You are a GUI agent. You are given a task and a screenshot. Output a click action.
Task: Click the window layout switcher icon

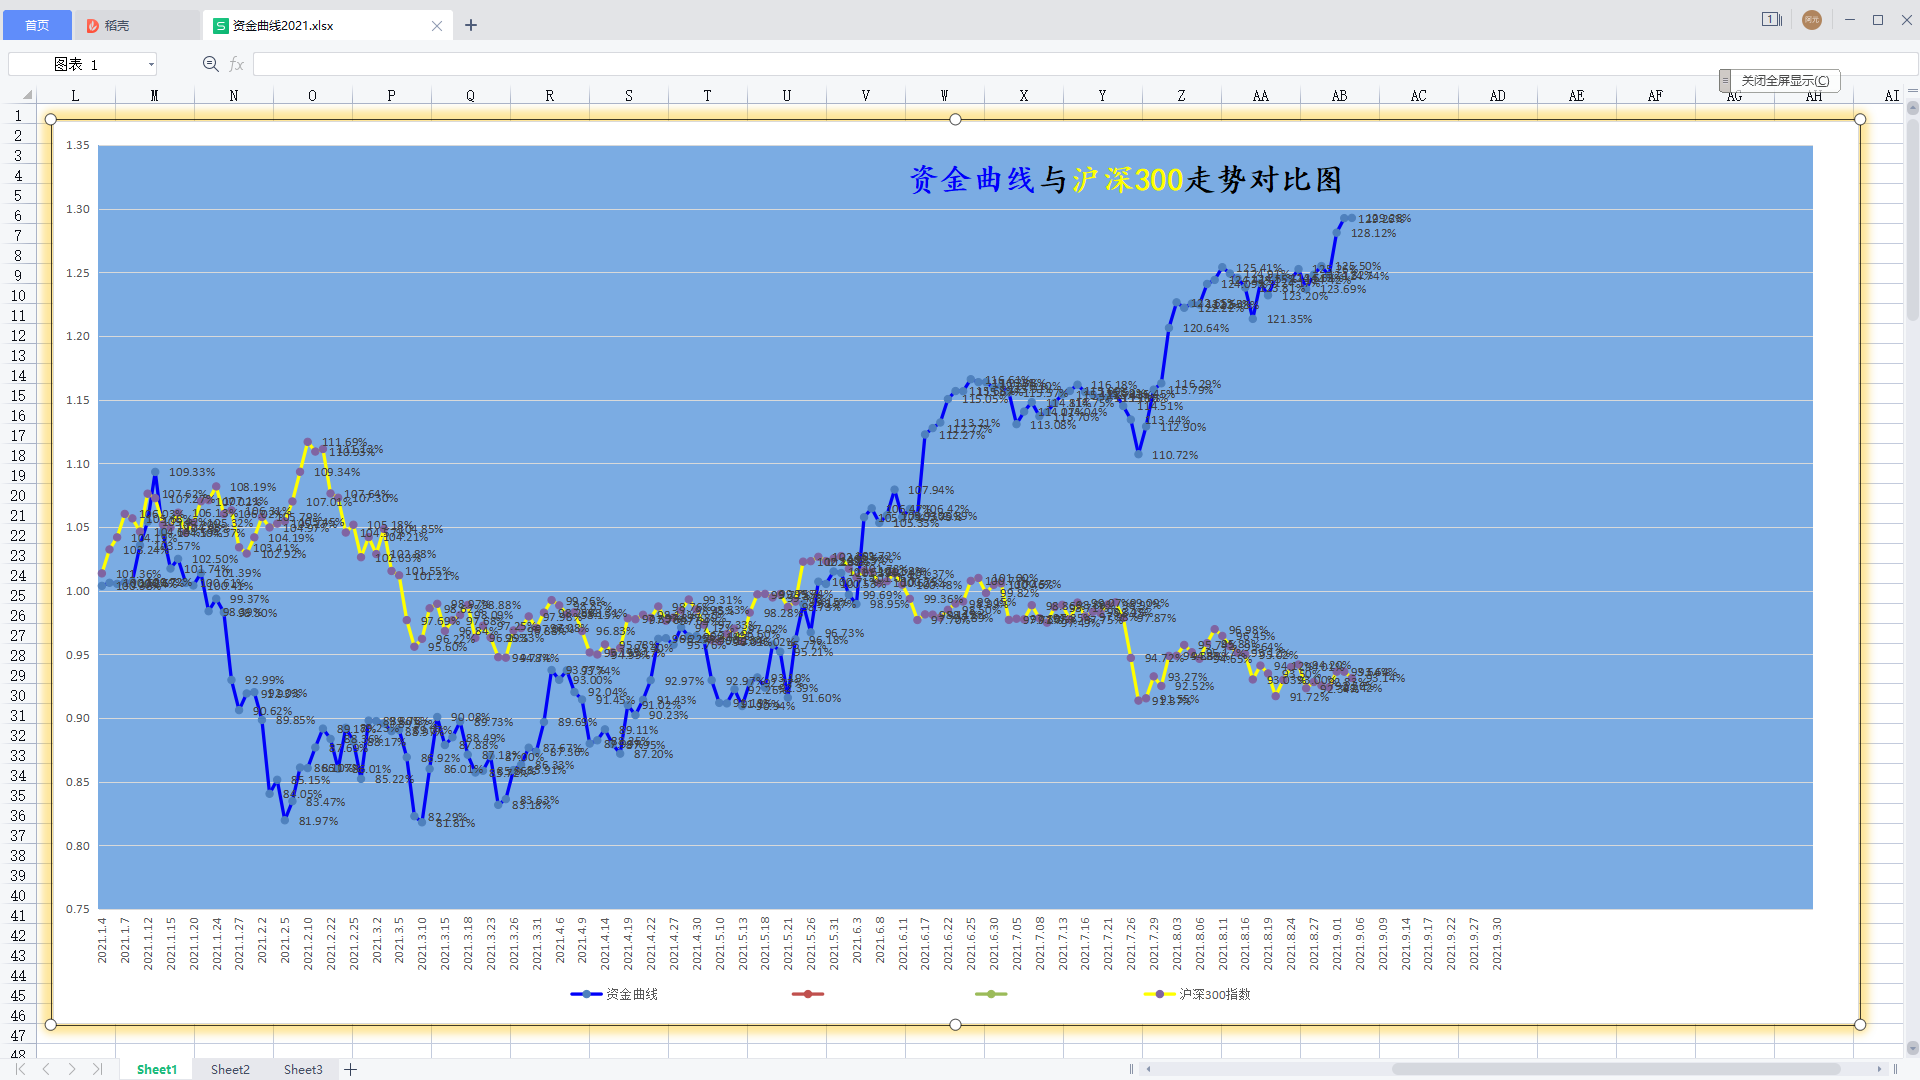(x=1771, y=19)
